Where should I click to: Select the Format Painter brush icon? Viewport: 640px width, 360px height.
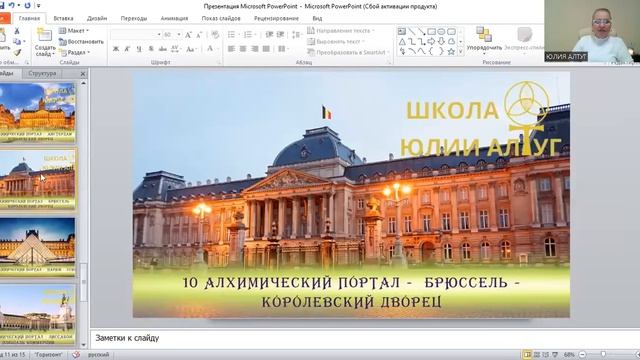pyautogui.click(x=17, y=52)
